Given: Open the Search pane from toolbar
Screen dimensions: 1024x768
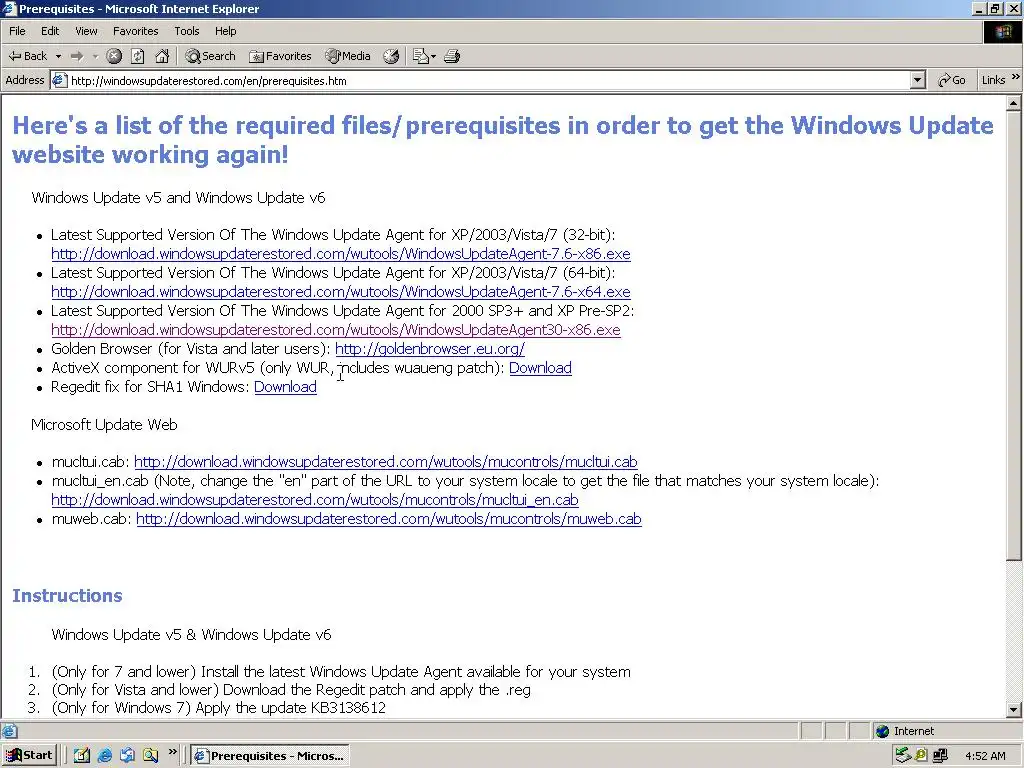Looking at the screenshot, I should (210, 56).
